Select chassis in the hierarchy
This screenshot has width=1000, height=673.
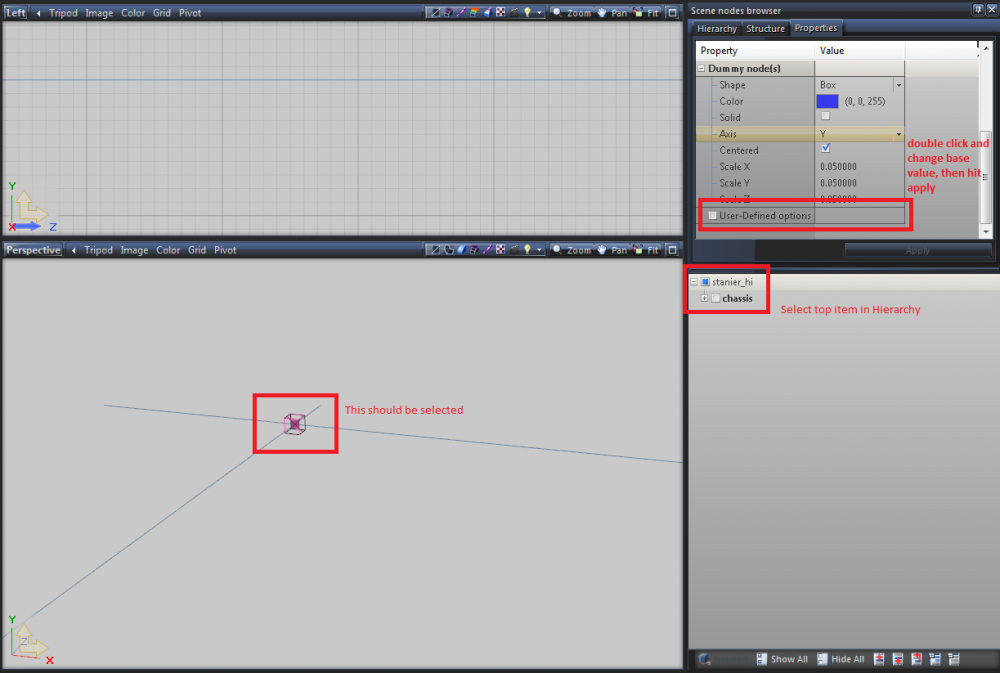(x=737, y=299)
